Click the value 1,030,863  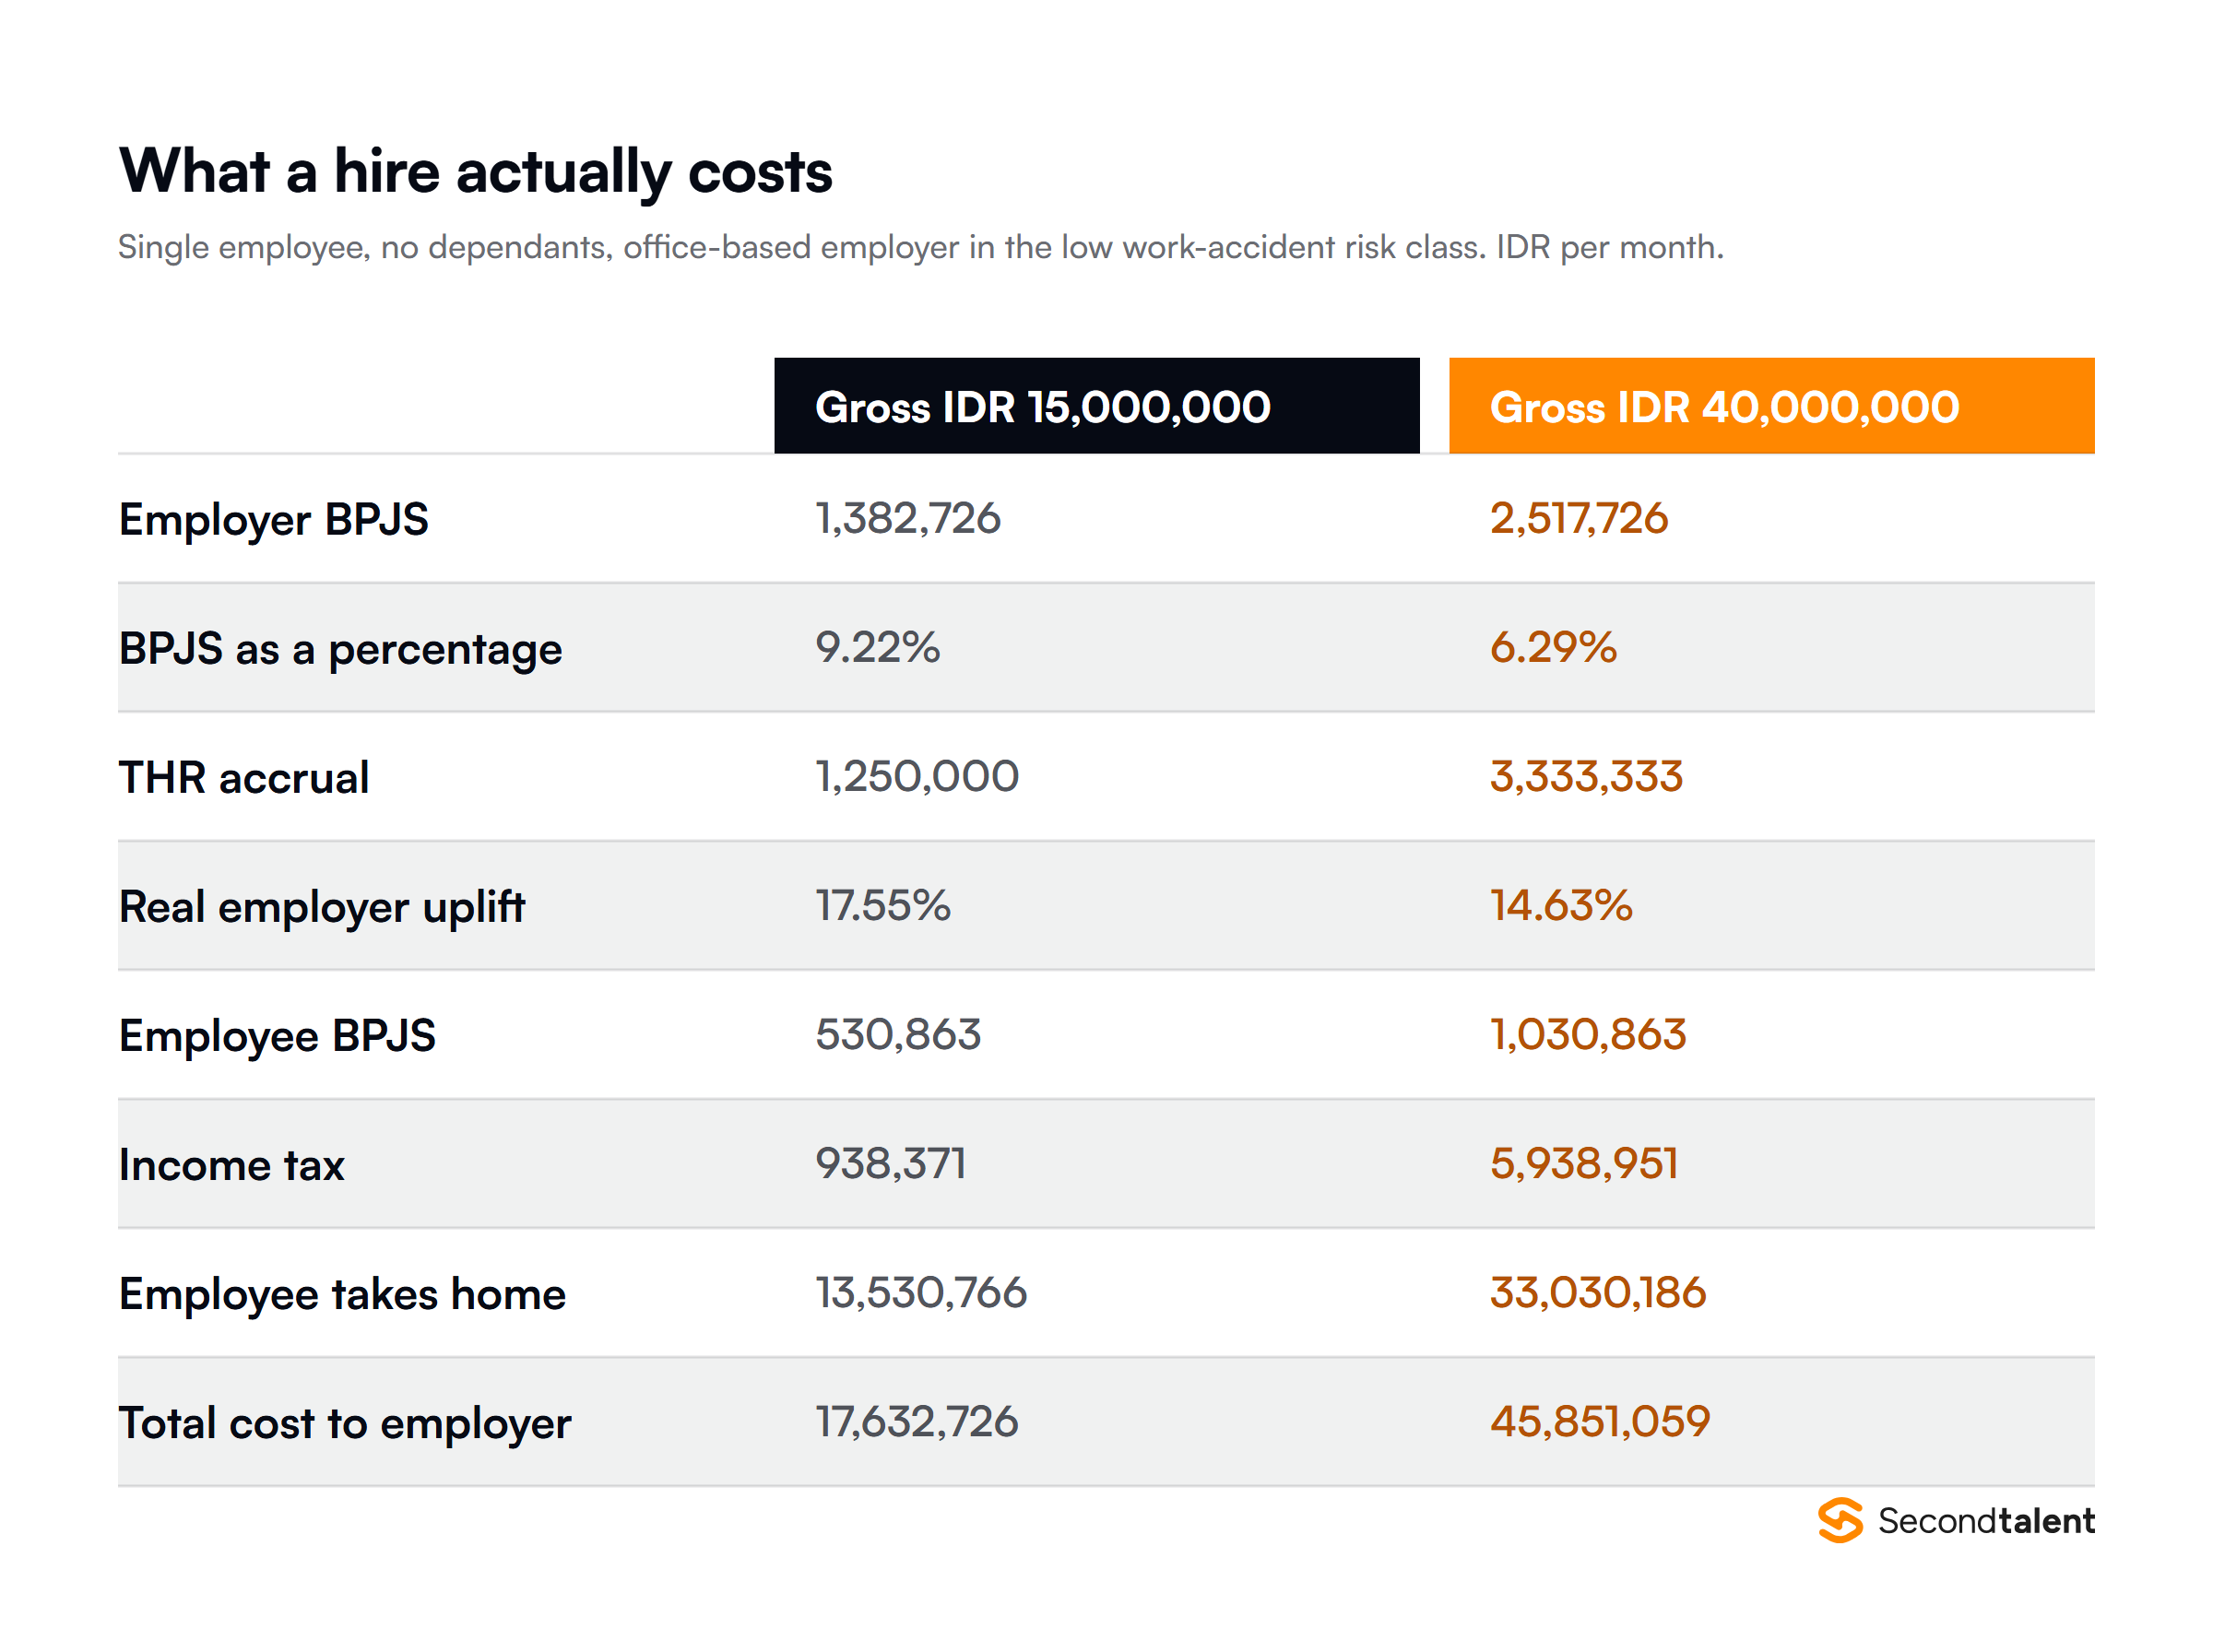(1587, 1034)
